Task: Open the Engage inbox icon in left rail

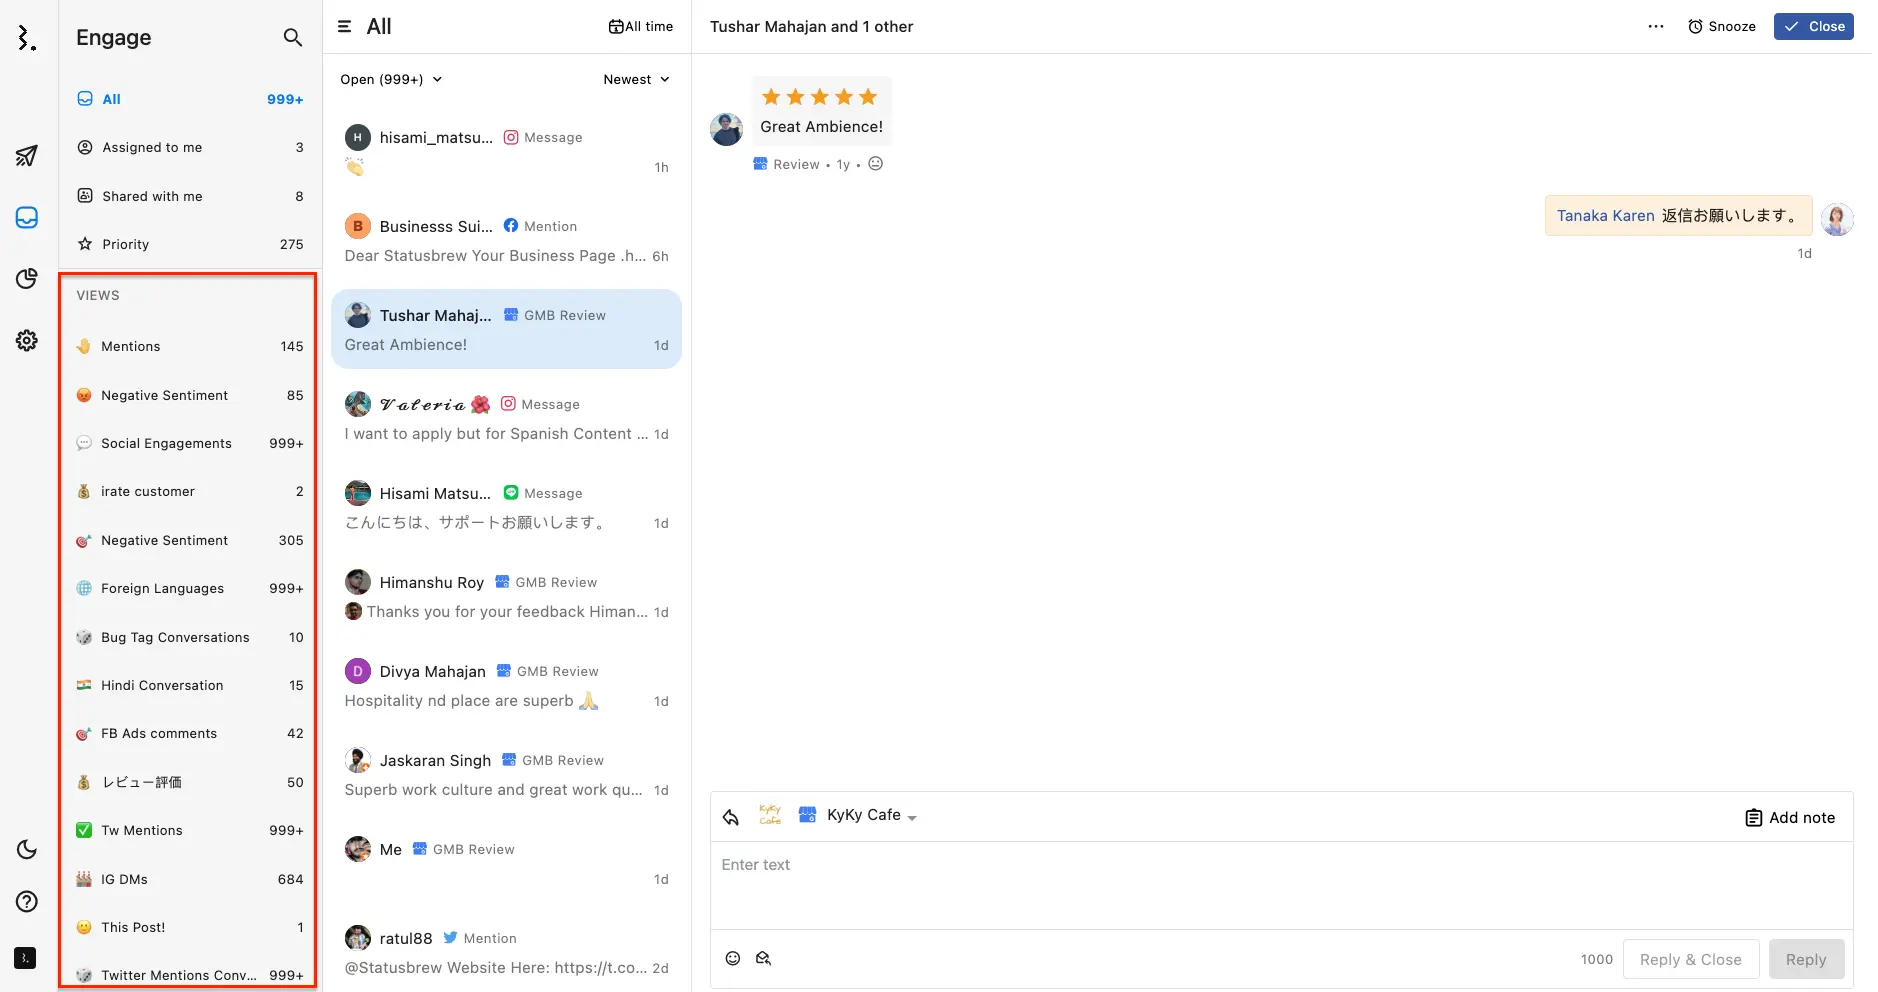Action: pos(26,217)
